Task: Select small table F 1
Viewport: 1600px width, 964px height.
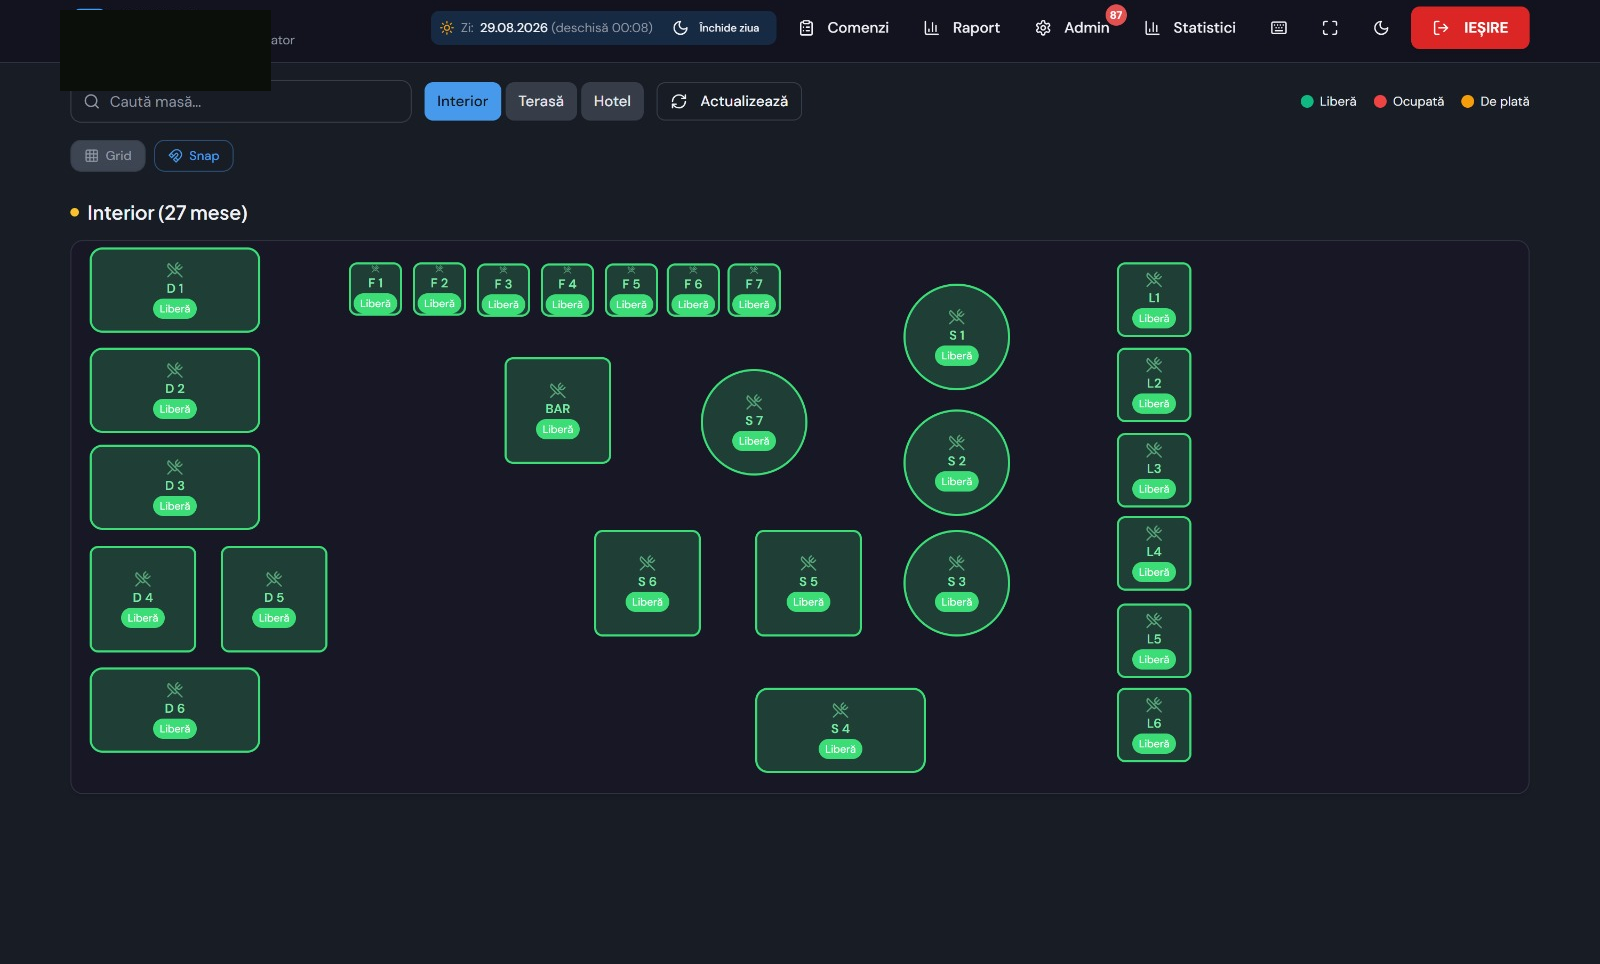Action: click(x=375, y=289)
